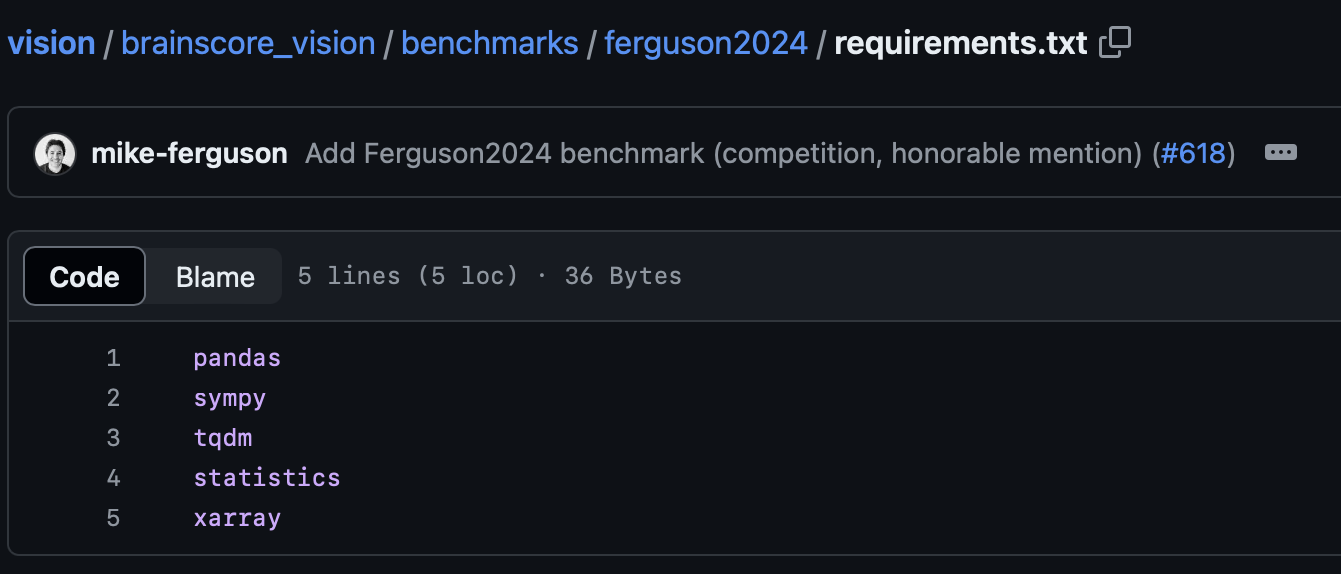Click the statistics requirement text

267,478
